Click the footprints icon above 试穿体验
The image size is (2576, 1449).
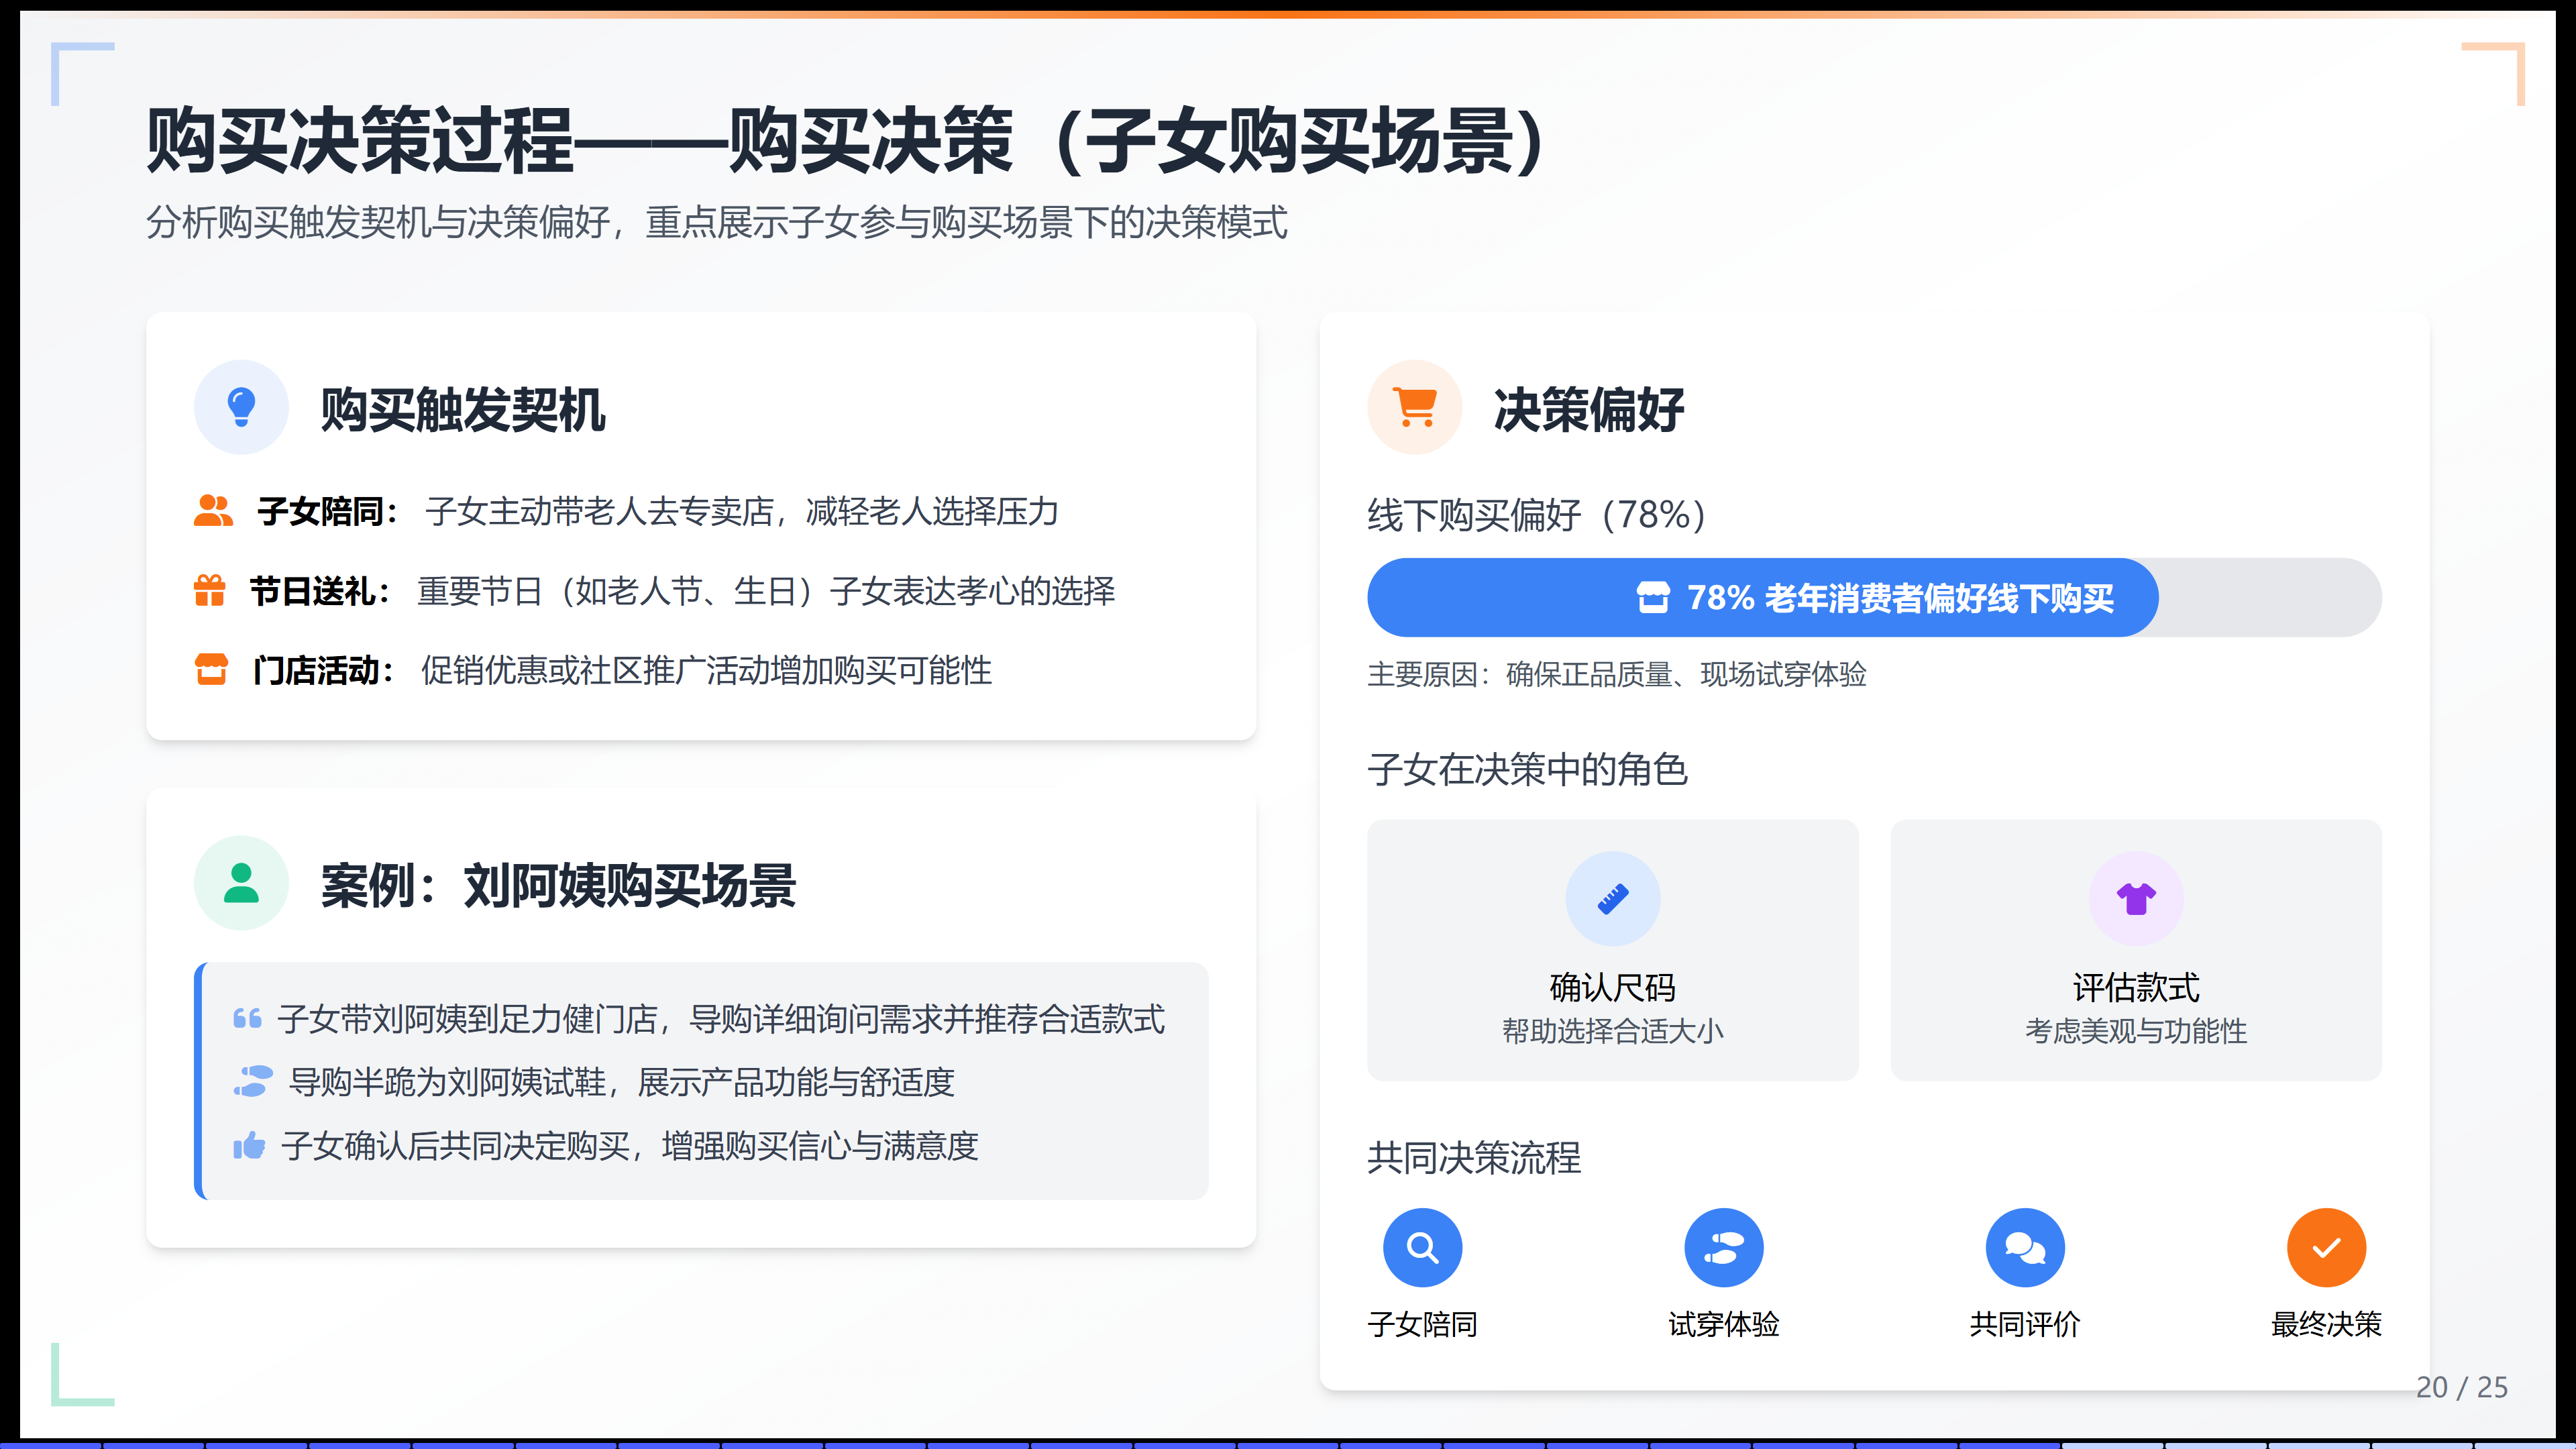(x=1723, y=1247)
